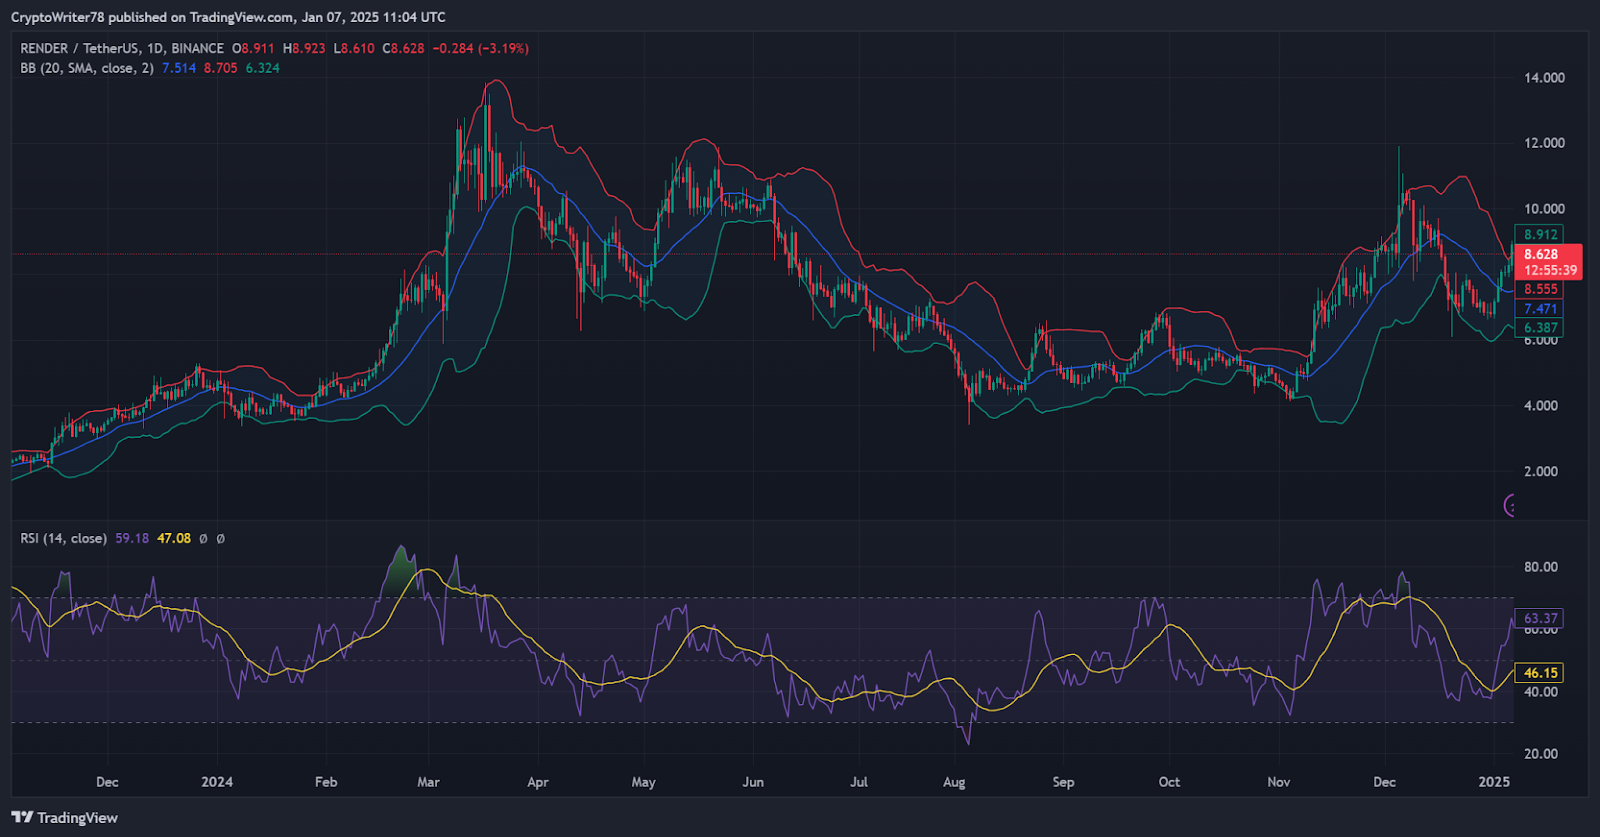Click the yellow 46.15 RSI tag
The height and width of the screenshot is (837, 1600).
[x=1540, y=673]
